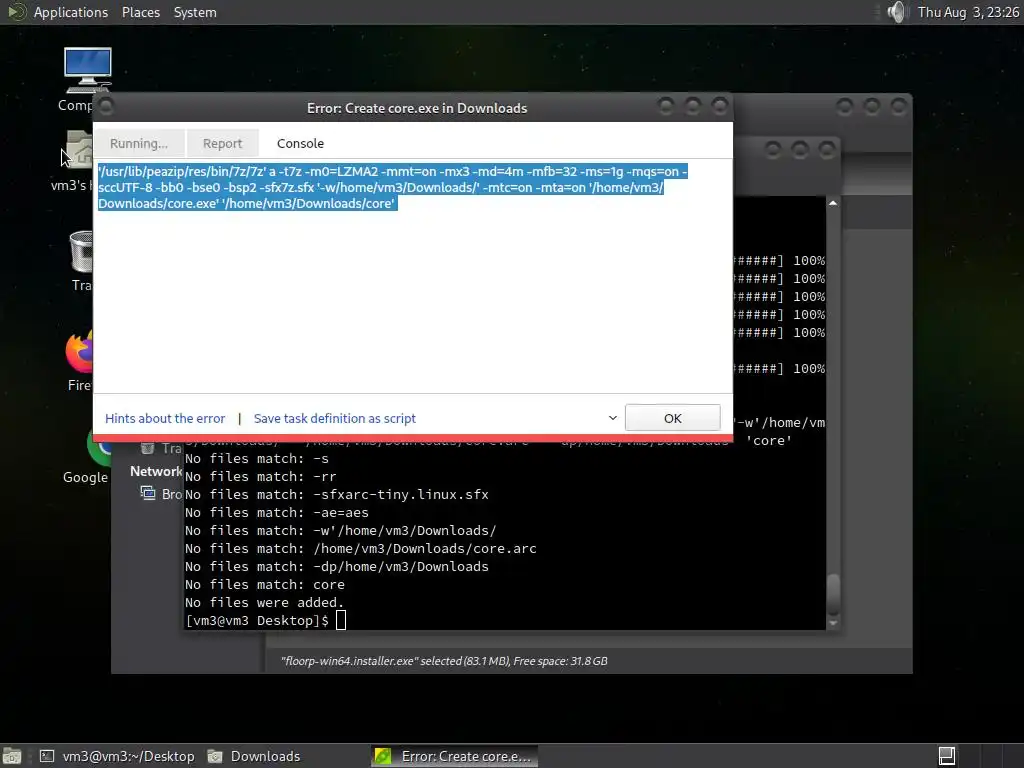Click the show desktop icon in bottom panel
Screen dimensions: 1024x768
(12, 756)
